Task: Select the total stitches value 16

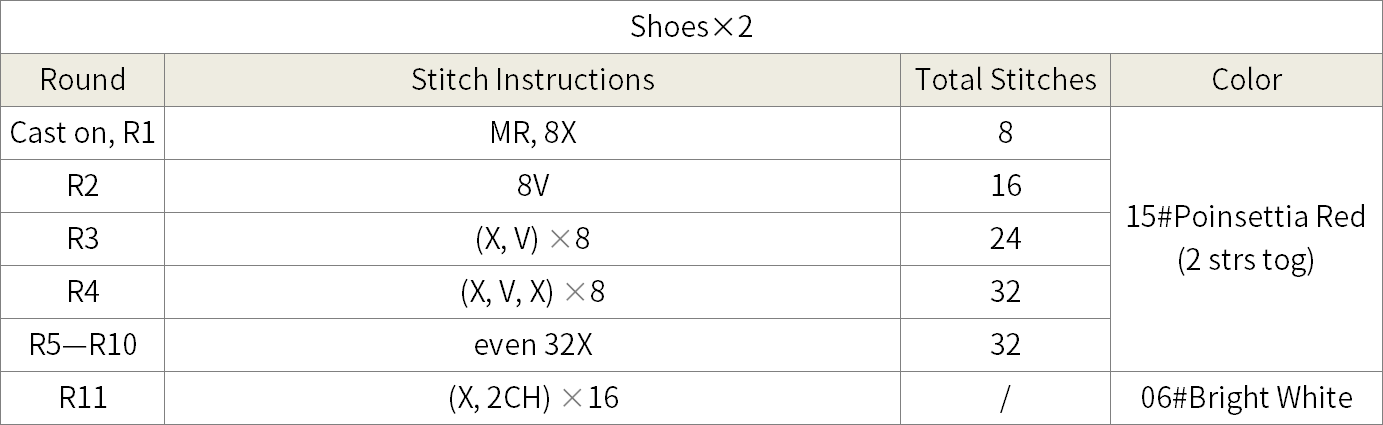Action: click(1006, 186)
